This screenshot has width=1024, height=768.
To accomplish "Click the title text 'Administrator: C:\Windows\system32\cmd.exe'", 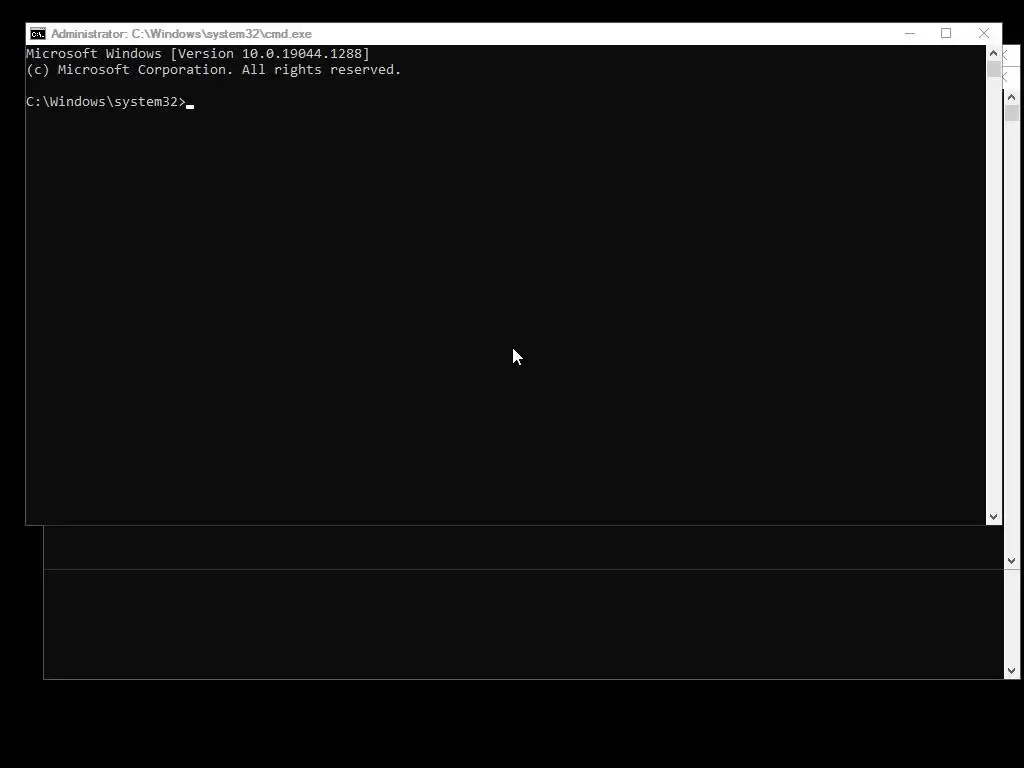I will tap(181, 34).
